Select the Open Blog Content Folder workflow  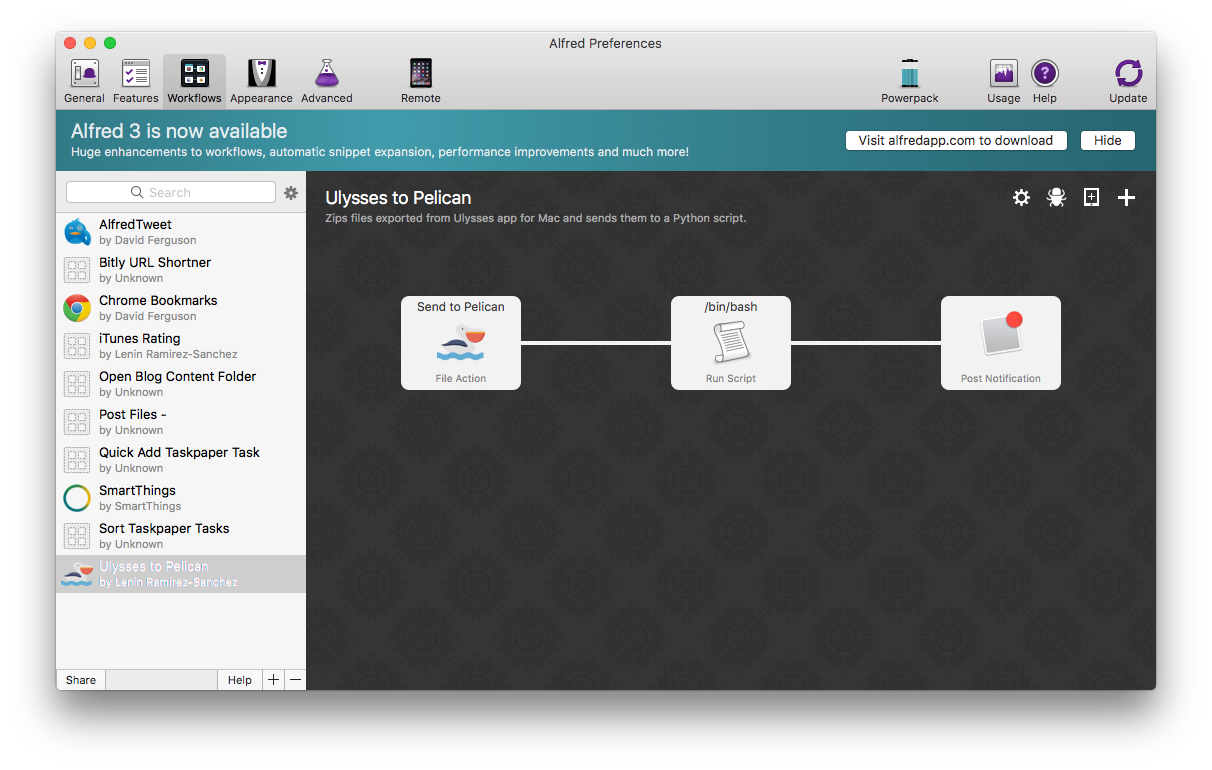click(x=181, y=384)
